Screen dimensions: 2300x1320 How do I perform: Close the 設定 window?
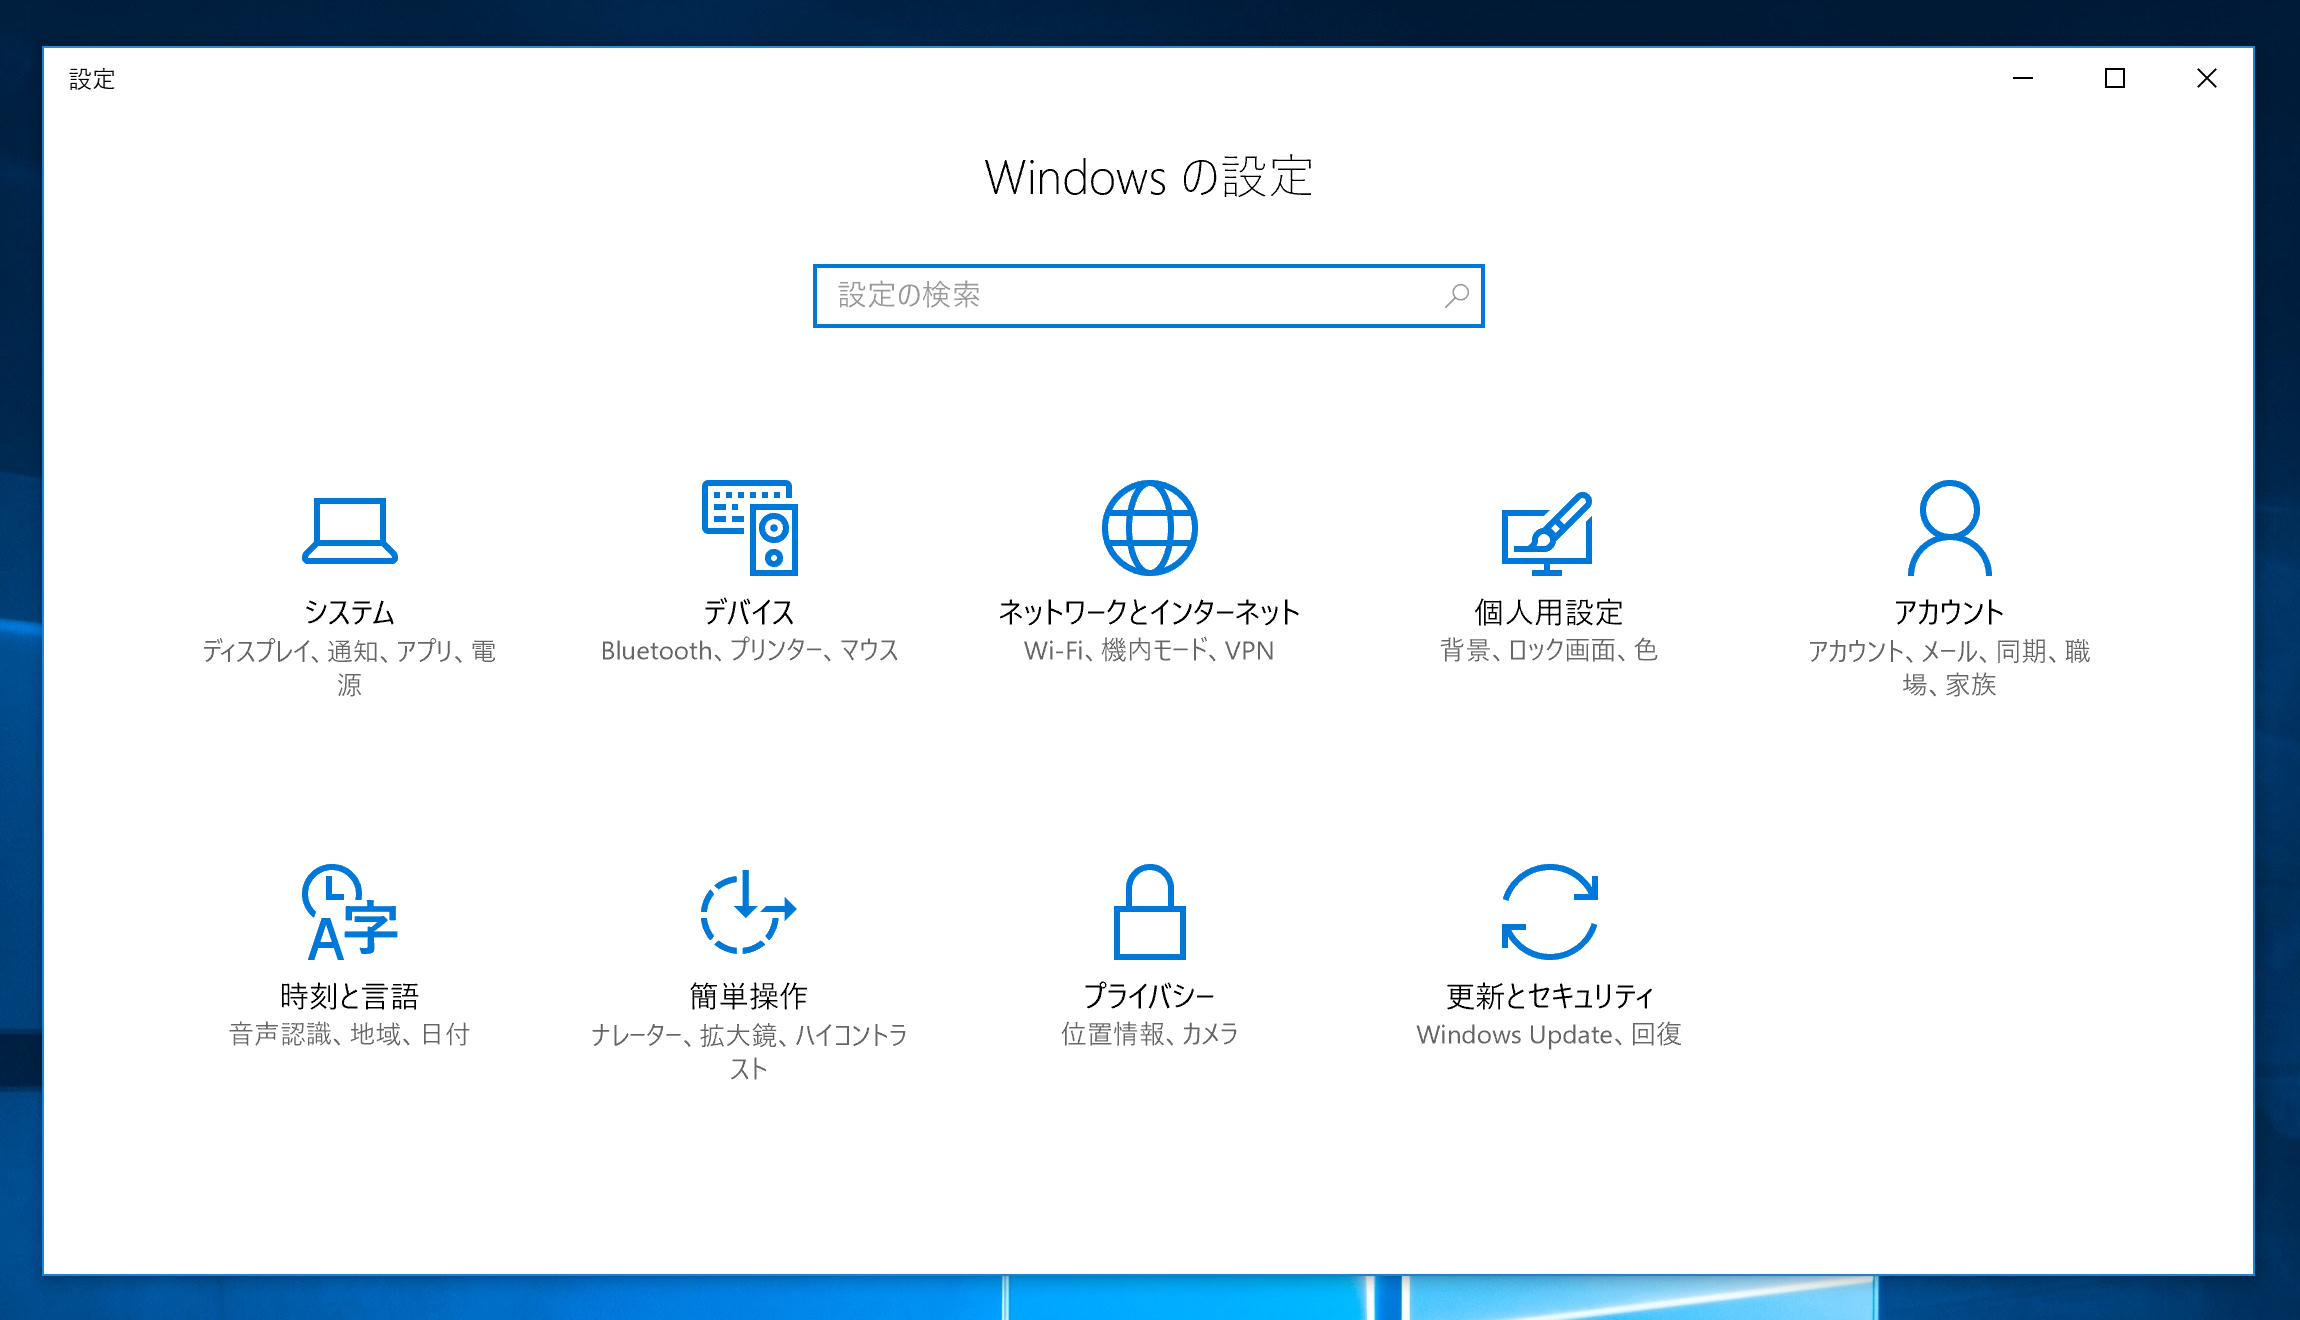[x=2207, y=78]
